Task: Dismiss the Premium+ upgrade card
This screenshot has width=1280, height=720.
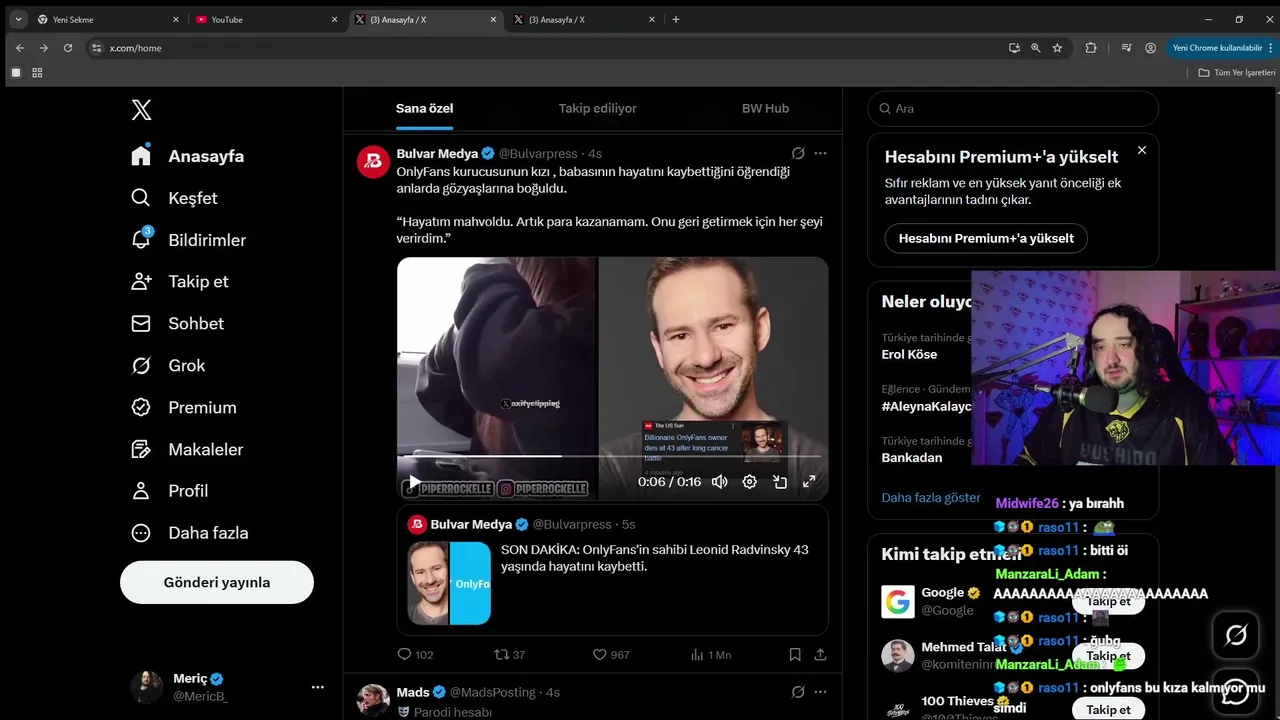Action: coord(1142,150)
